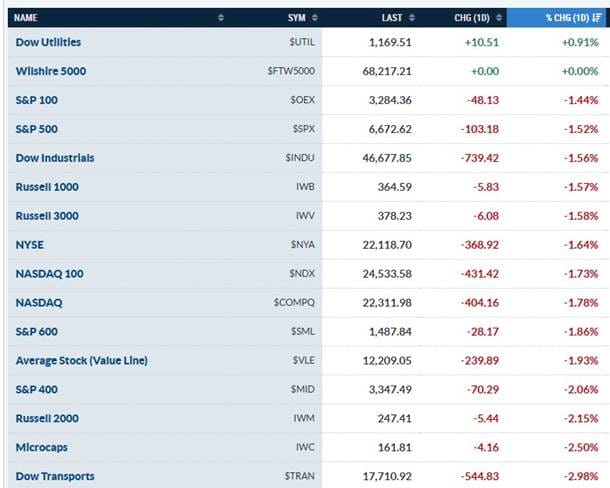The width and height of the screenshot is (610, 488).
Task: Click last price 46,677.85
Action: (x=387, y=158)
